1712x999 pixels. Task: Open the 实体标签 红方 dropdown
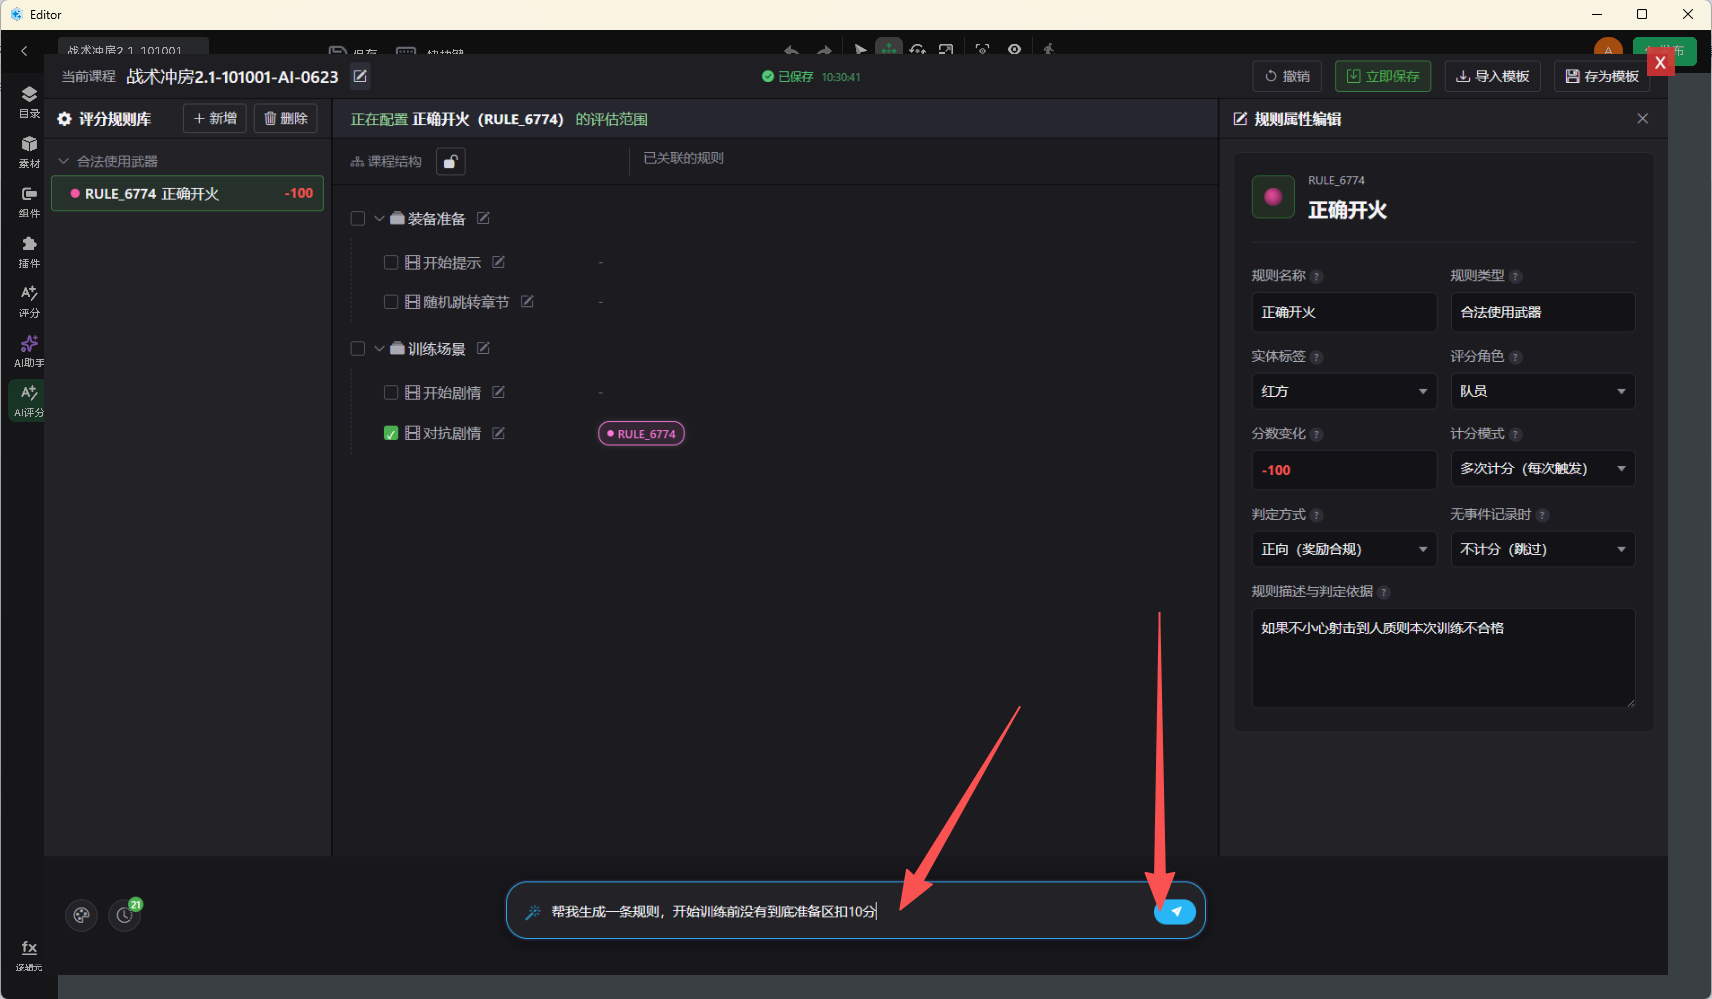[x=1344, y=391]
